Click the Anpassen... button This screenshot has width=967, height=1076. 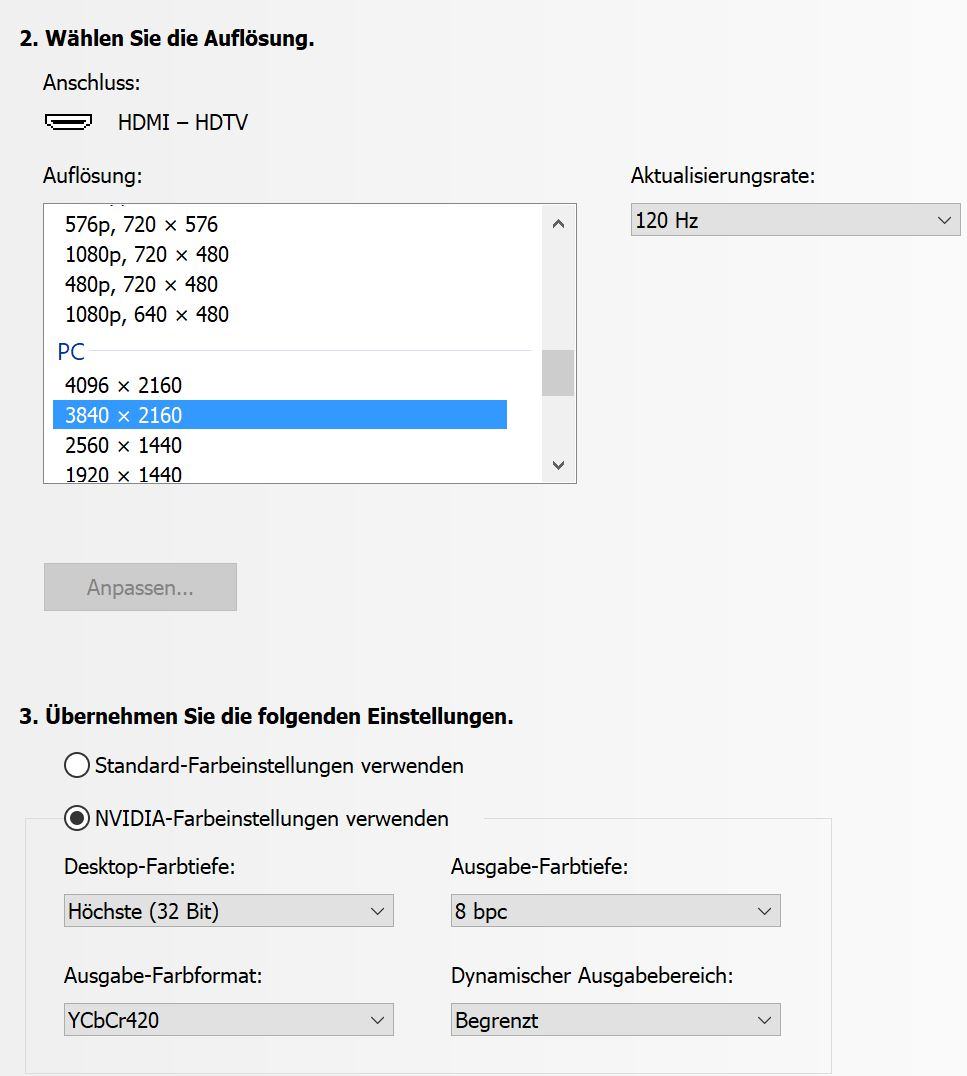click(140, 587)
